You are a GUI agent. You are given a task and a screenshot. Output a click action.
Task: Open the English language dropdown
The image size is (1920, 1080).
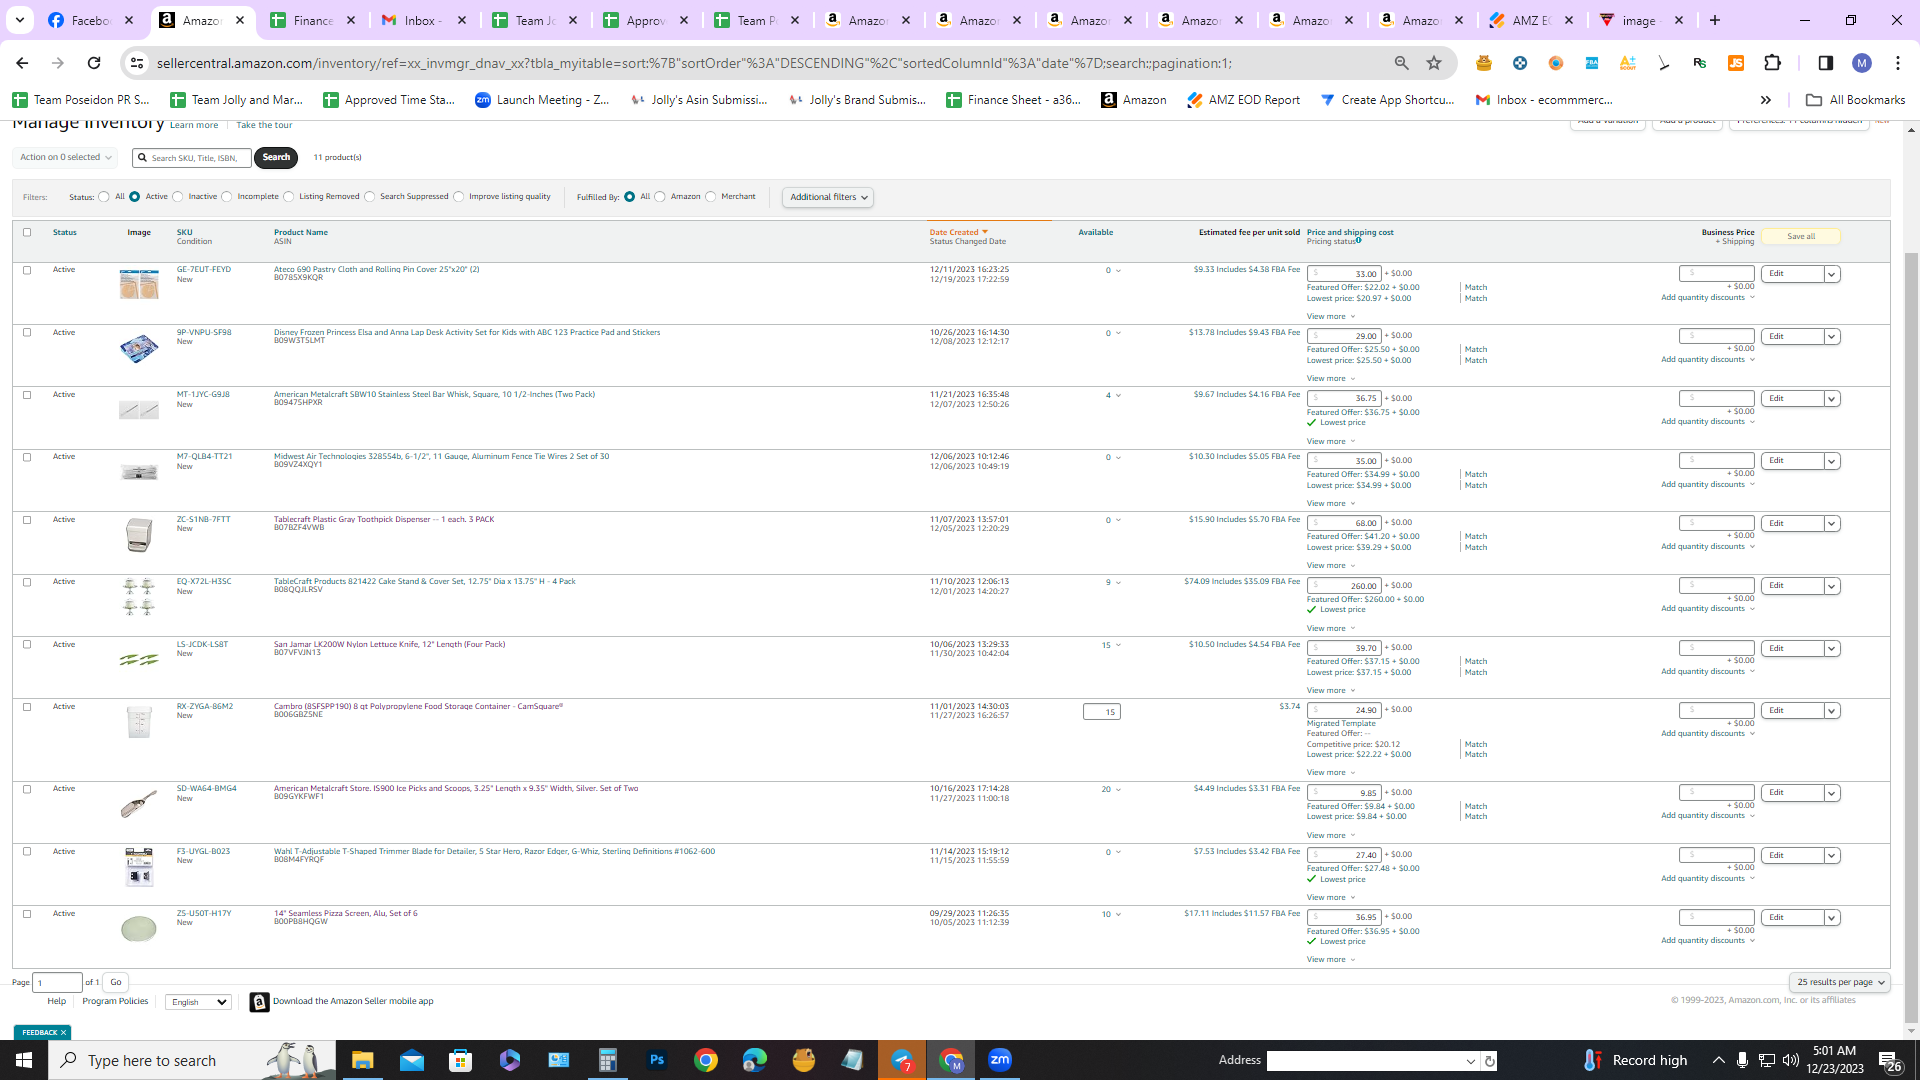tap(198, 1002)
